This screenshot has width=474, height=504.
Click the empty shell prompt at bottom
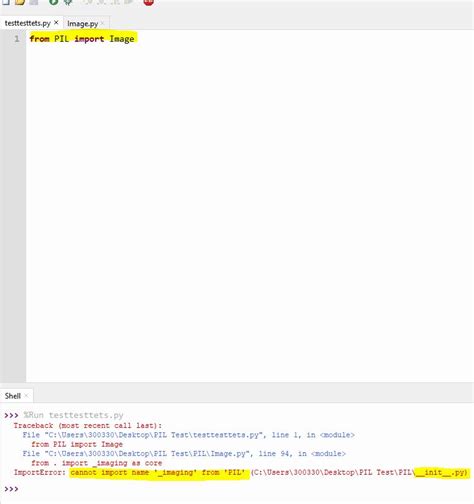click(11, 489)
